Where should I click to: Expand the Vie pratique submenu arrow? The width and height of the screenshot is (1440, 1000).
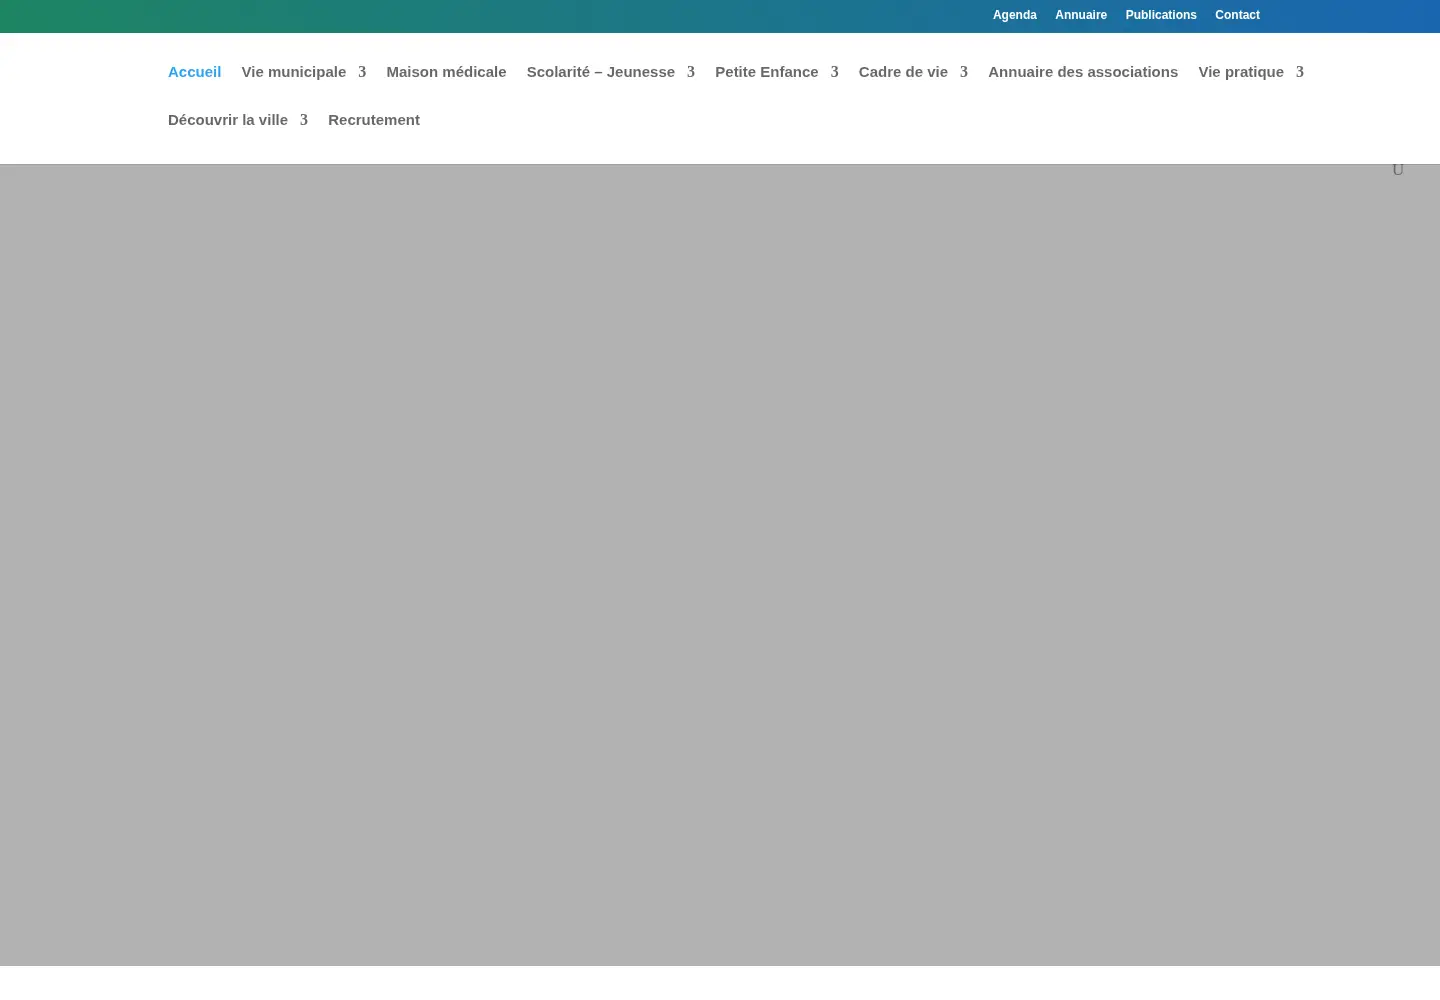pyautogui.click(x=1300, y=72)
